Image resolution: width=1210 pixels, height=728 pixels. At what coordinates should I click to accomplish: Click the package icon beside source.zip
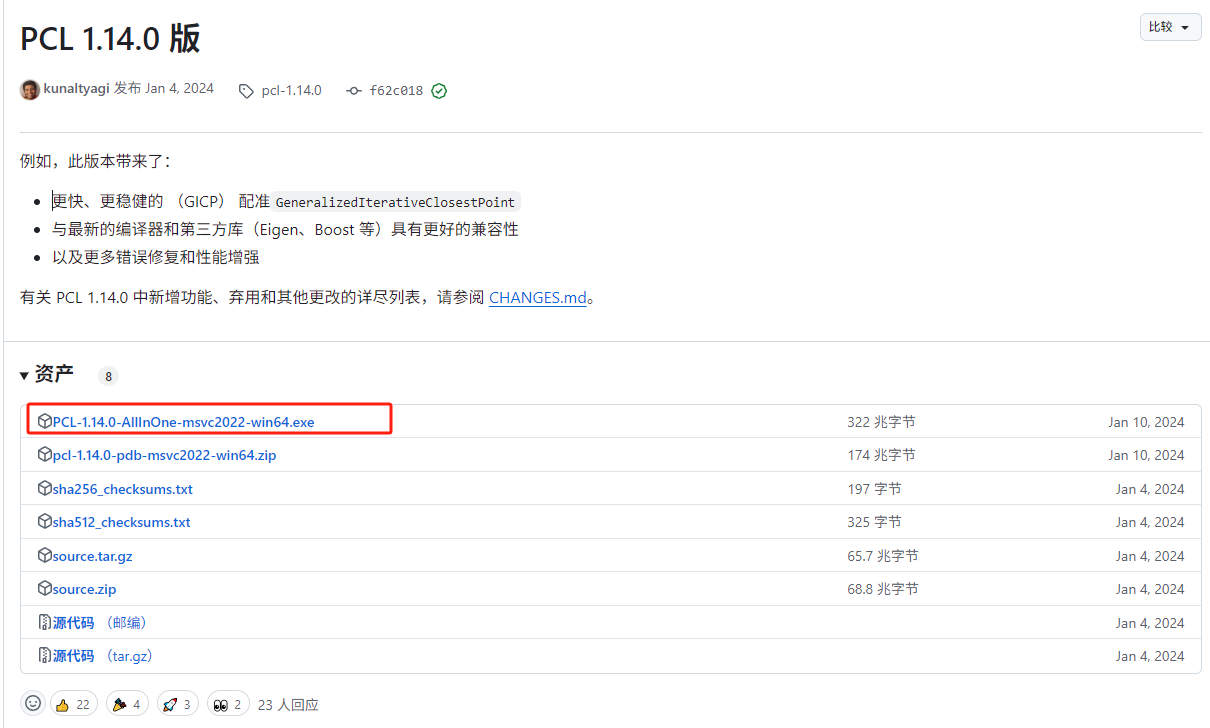coord(44,588)
